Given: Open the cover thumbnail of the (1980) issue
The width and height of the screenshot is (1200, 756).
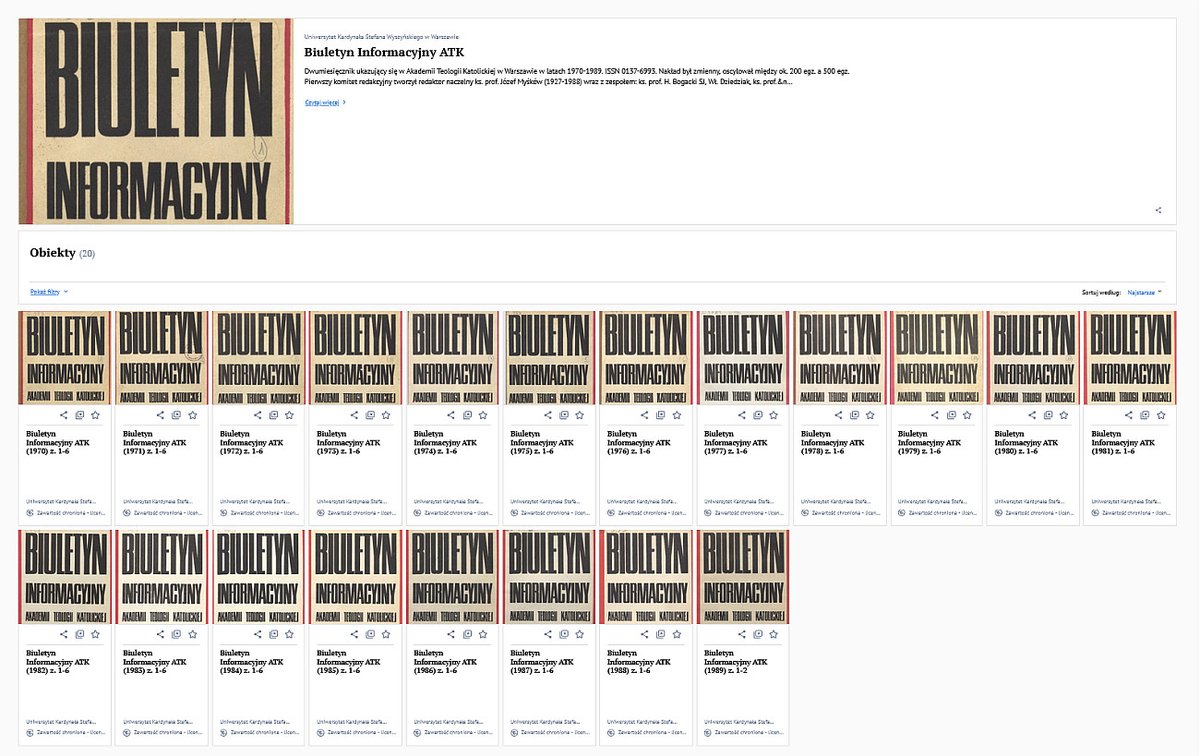Looking at the screenshot, I should 1034,358.
